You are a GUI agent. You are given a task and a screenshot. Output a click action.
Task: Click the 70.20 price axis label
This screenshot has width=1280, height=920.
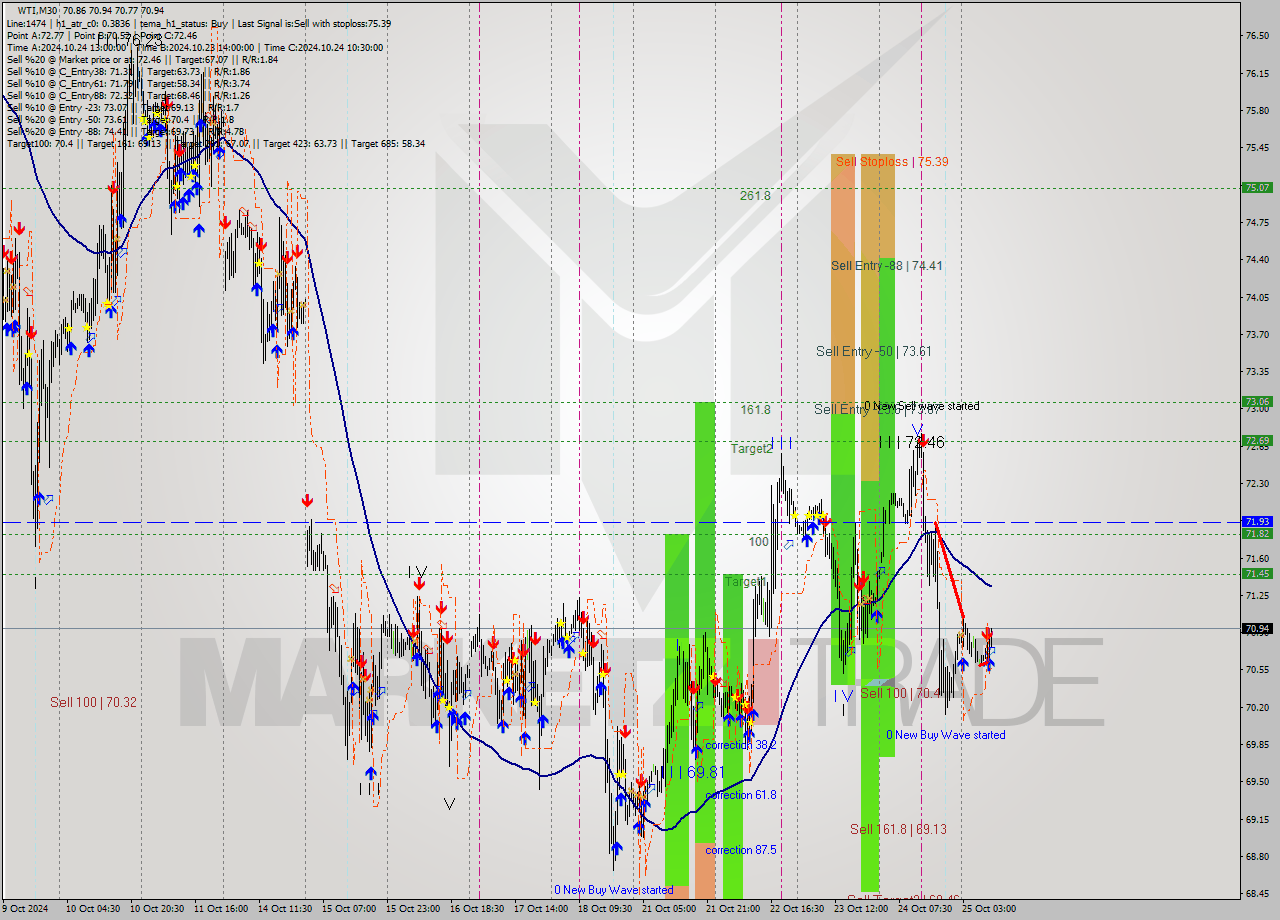pos(1257,708)
